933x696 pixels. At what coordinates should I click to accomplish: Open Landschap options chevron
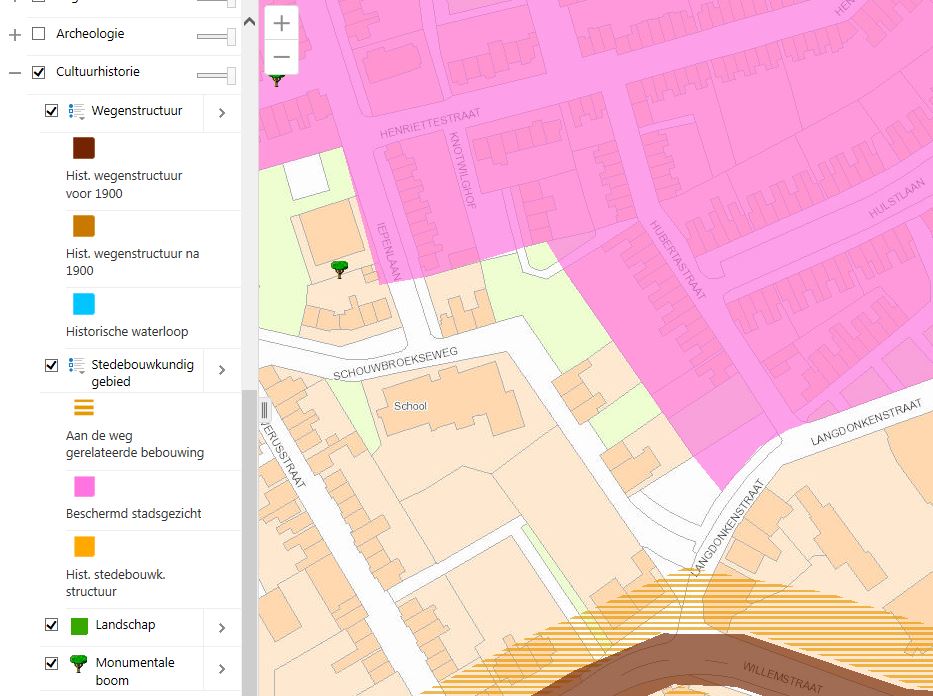pos(222,628)
